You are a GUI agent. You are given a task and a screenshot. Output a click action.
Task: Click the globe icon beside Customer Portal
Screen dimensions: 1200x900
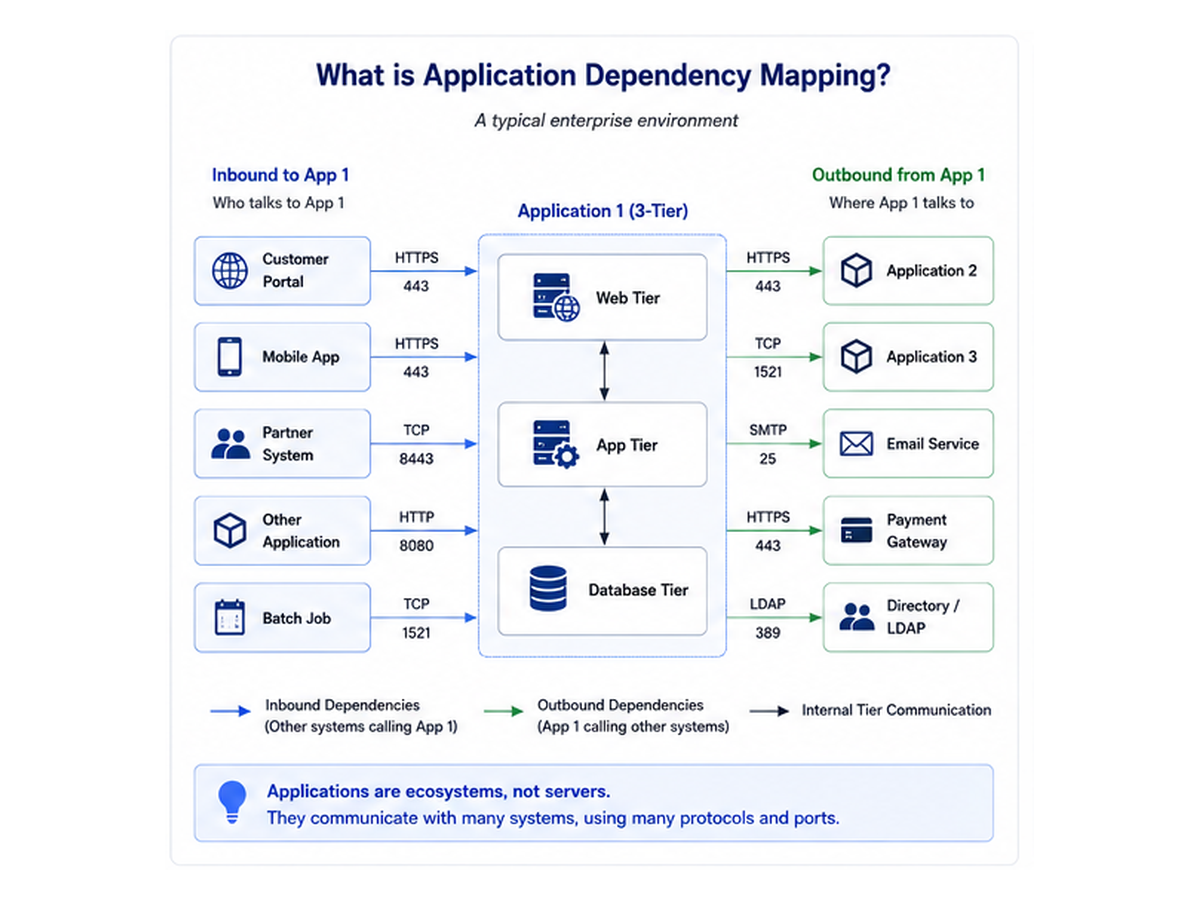click(230, 271)
